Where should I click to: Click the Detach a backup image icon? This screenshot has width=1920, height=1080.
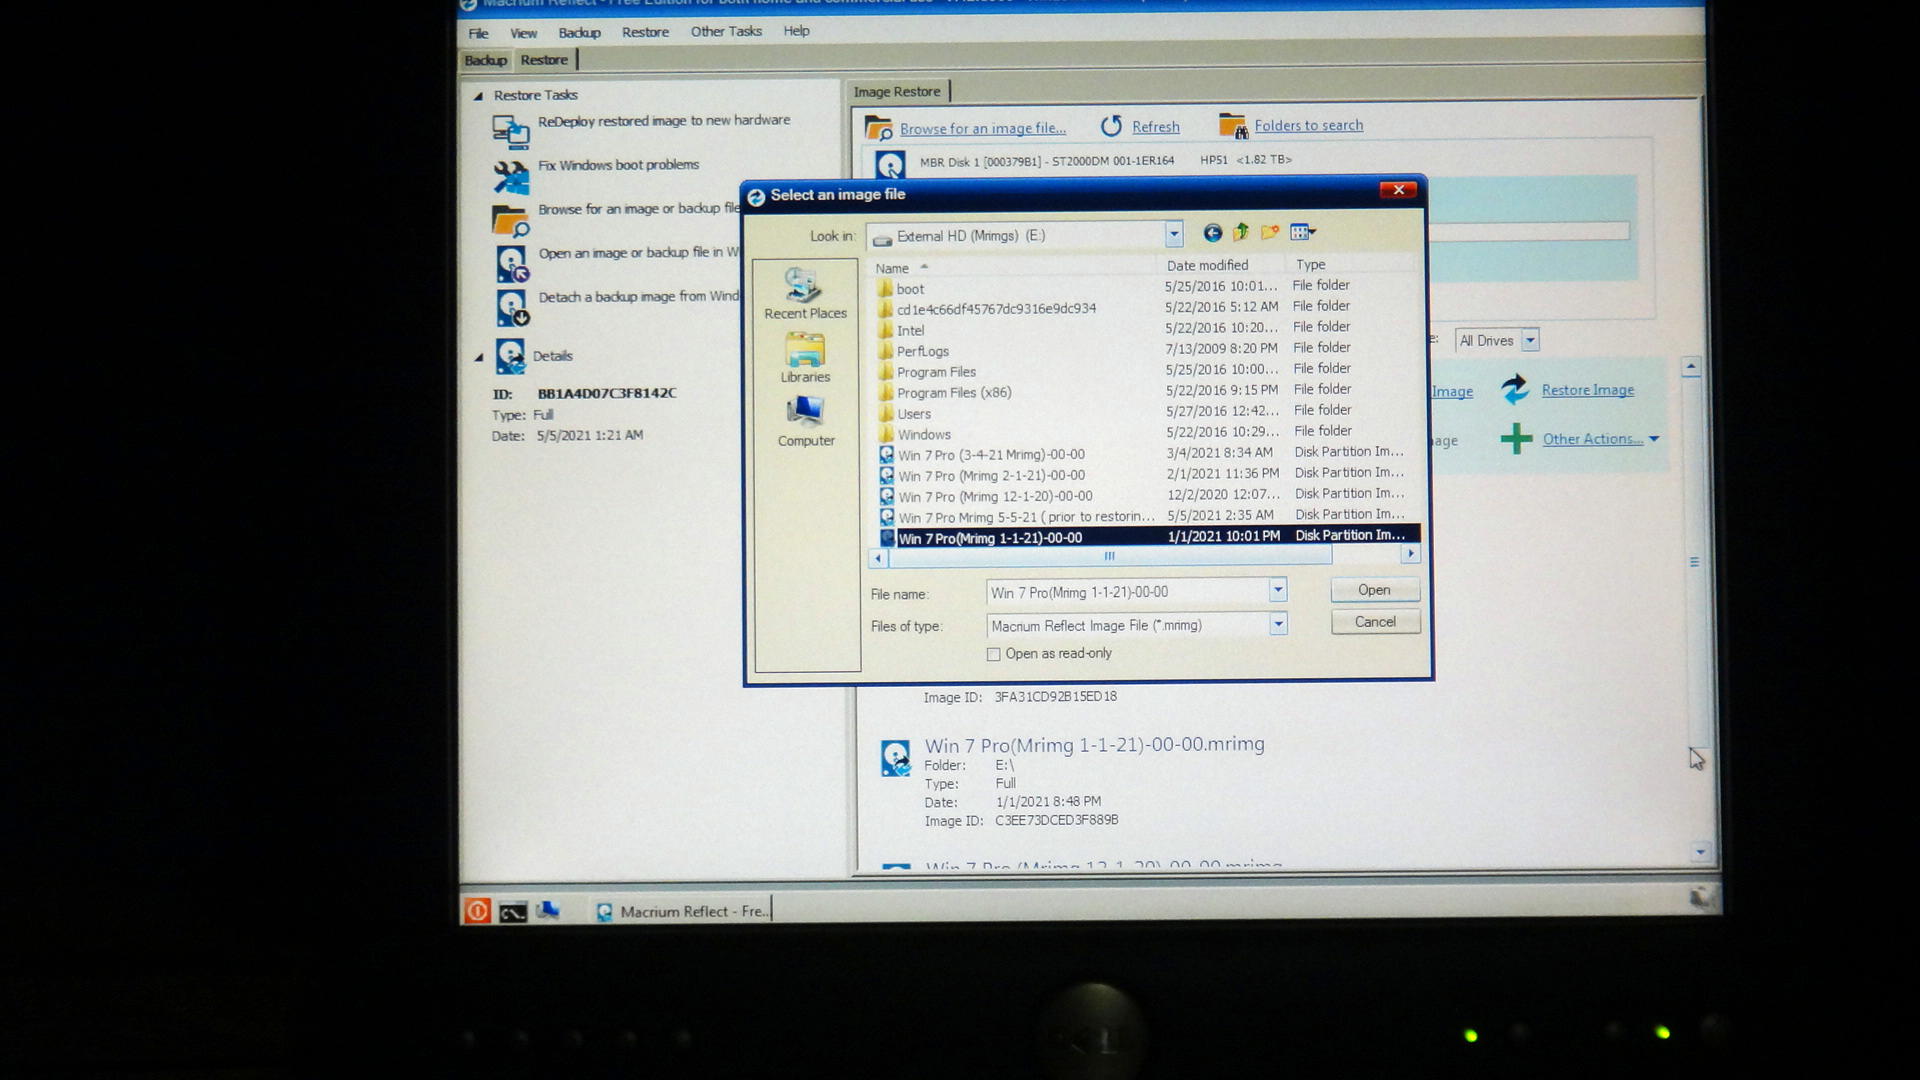512,308
